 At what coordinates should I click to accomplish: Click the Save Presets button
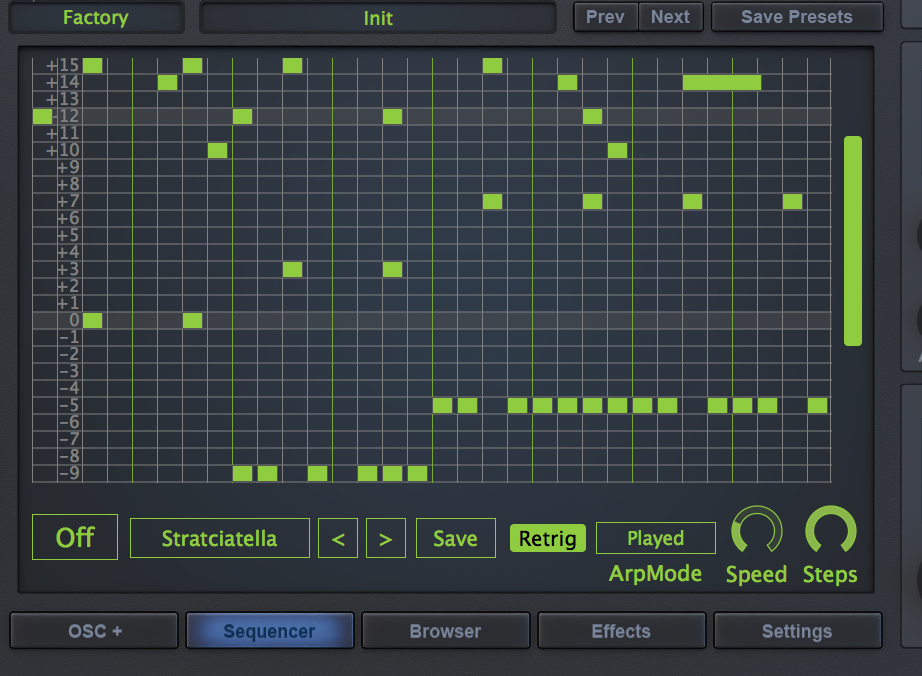[797, 16]
